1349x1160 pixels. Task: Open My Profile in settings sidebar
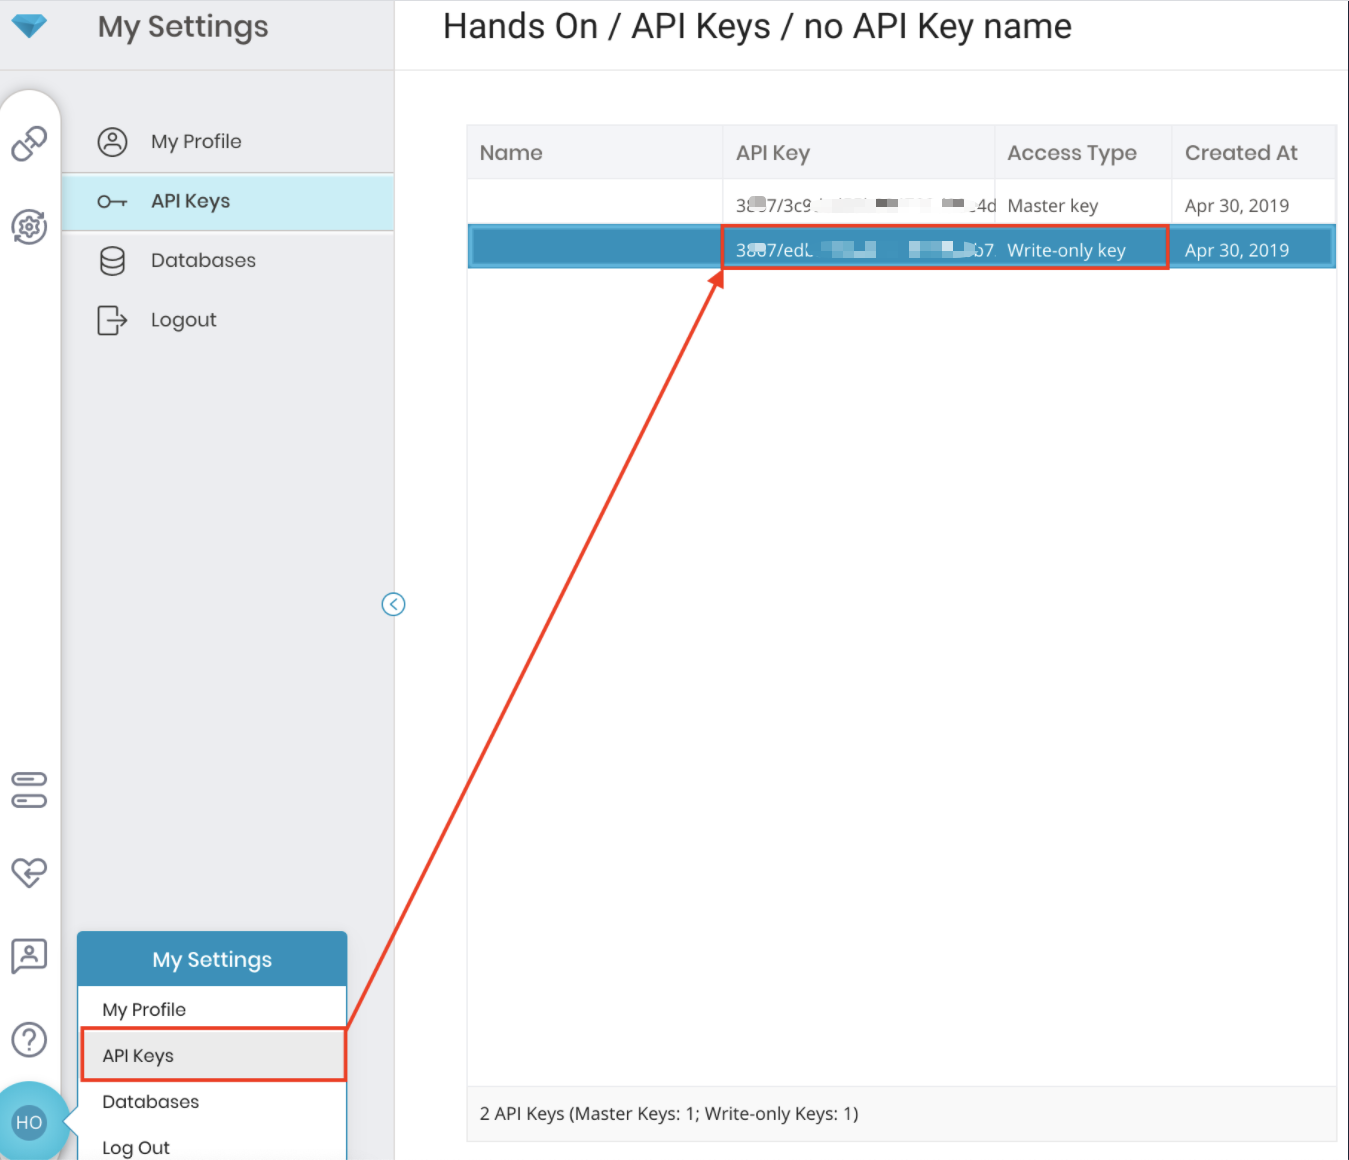click(x=196, y=142)
